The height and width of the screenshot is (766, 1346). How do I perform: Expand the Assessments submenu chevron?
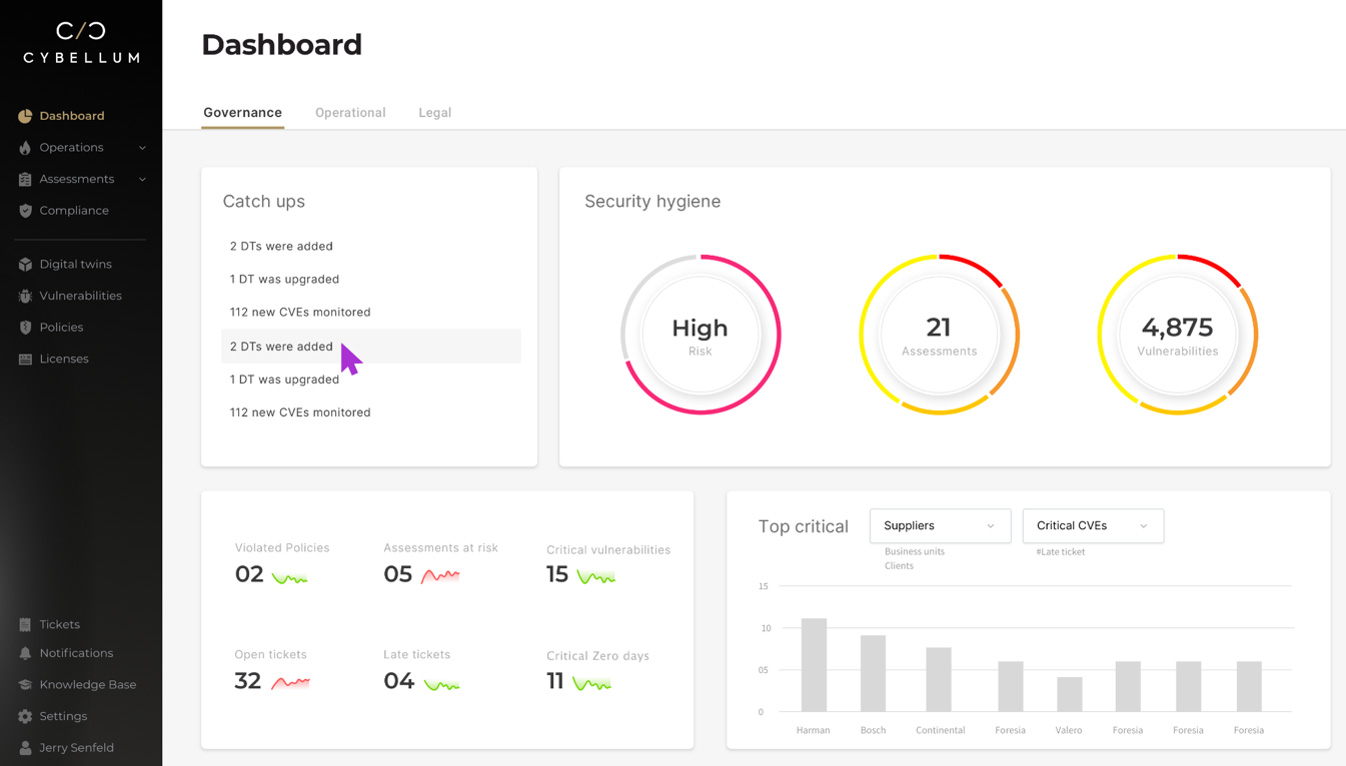(142, 180)
